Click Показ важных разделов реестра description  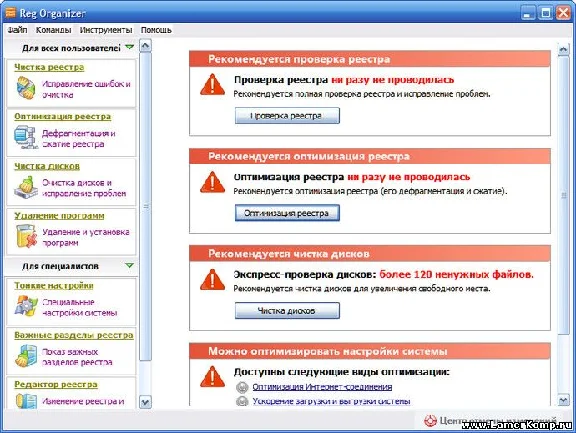[77, 357]
